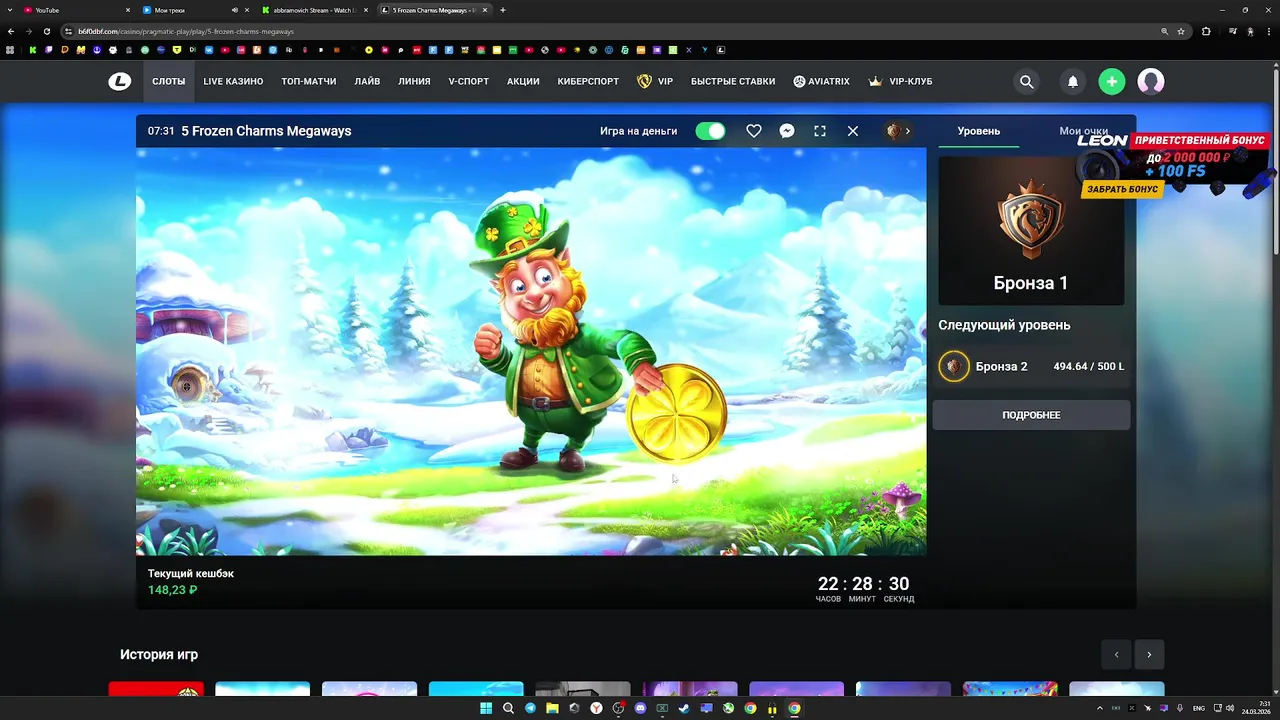The image size is (1280, 720).
Task: Switch to the abbramovich Stream browser tab
Action: pyautogui.click(x=314, y=10)
